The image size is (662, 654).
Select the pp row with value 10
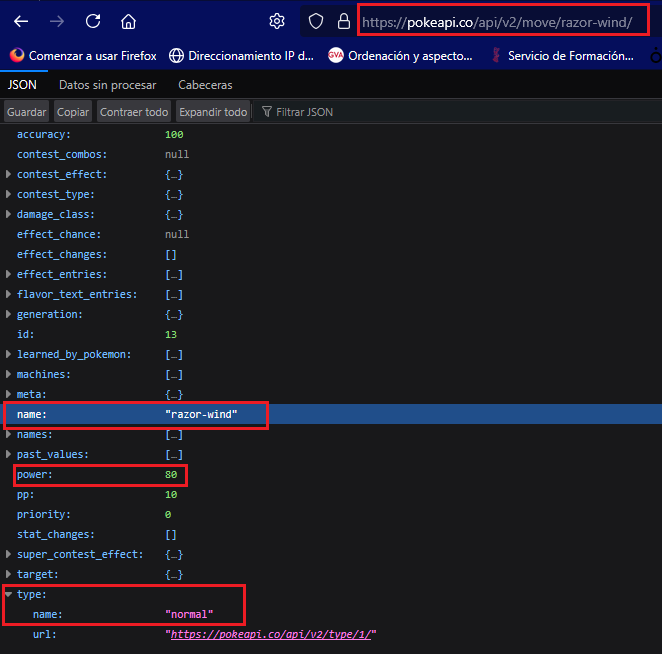331,494
